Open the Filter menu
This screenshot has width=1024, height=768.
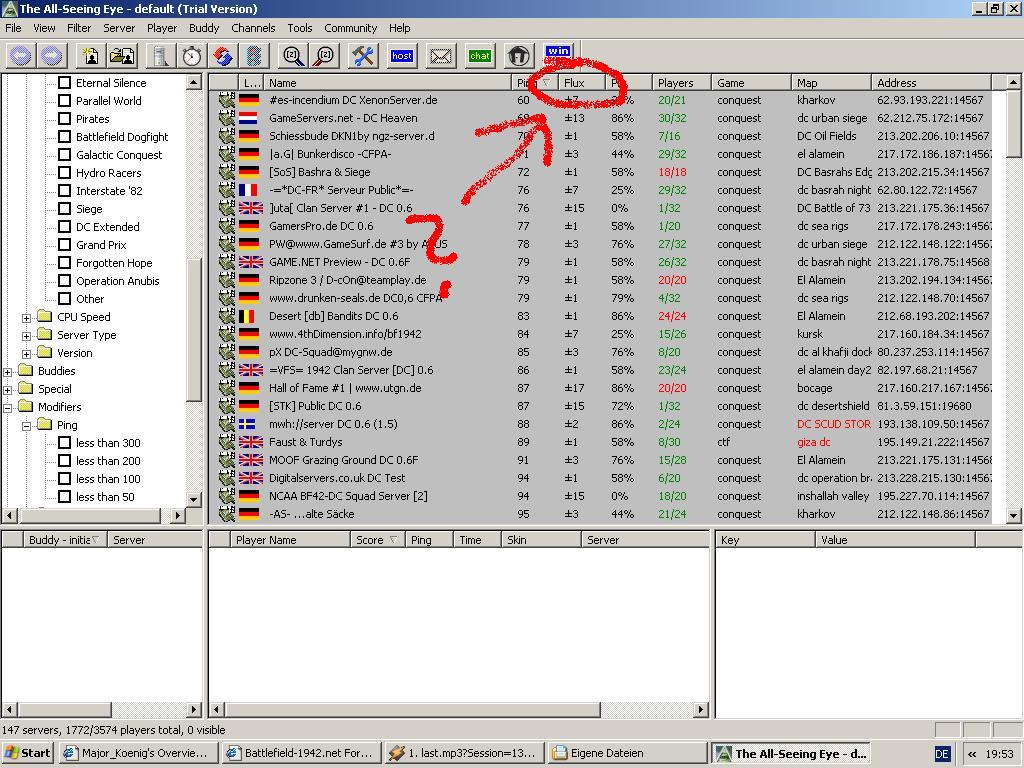tap(79, 28)
